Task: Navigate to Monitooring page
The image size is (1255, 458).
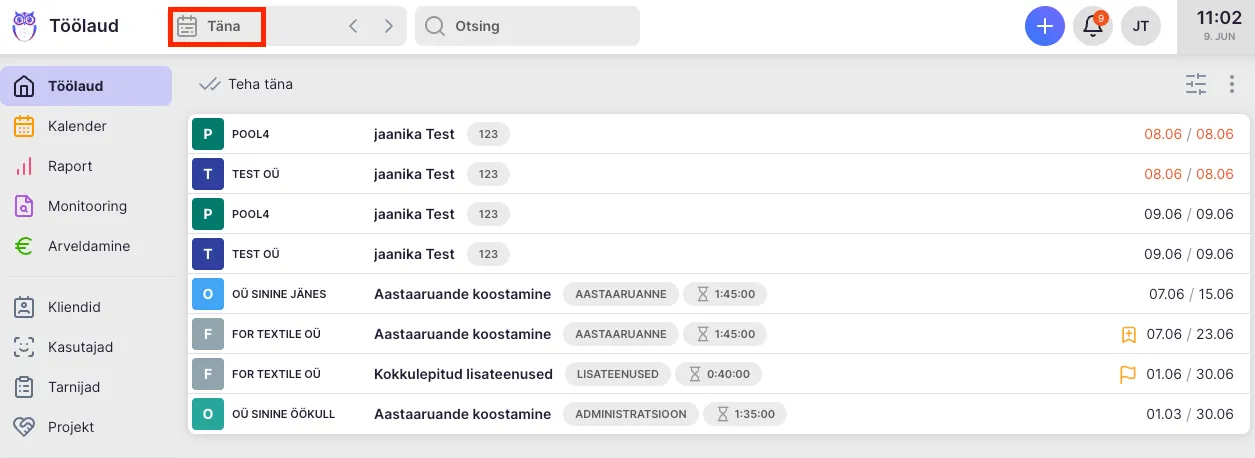Action: (87, 206)
